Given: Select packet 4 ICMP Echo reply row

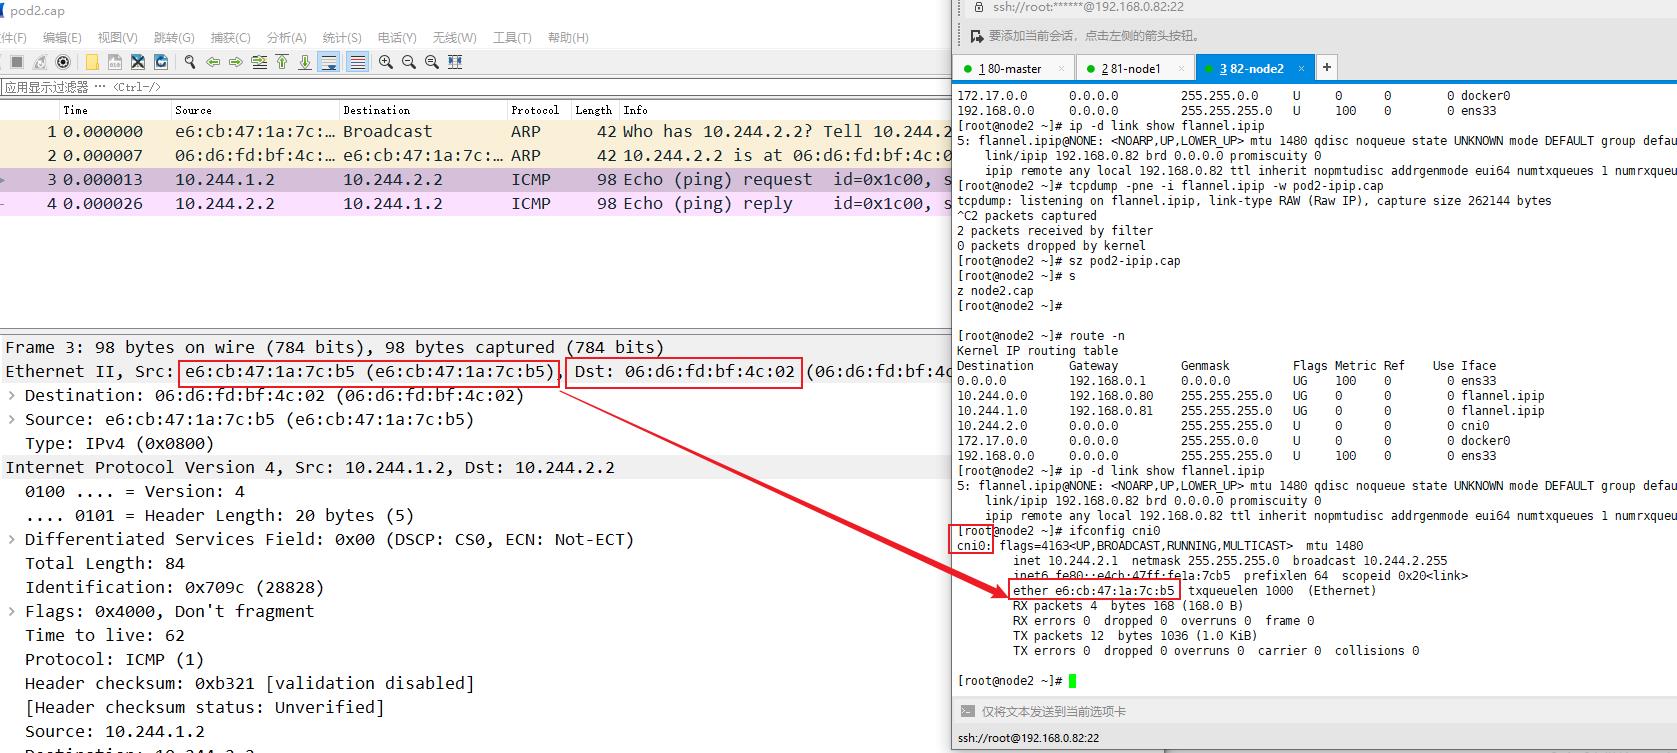Looking at the screenshot, I should (475, 203).
